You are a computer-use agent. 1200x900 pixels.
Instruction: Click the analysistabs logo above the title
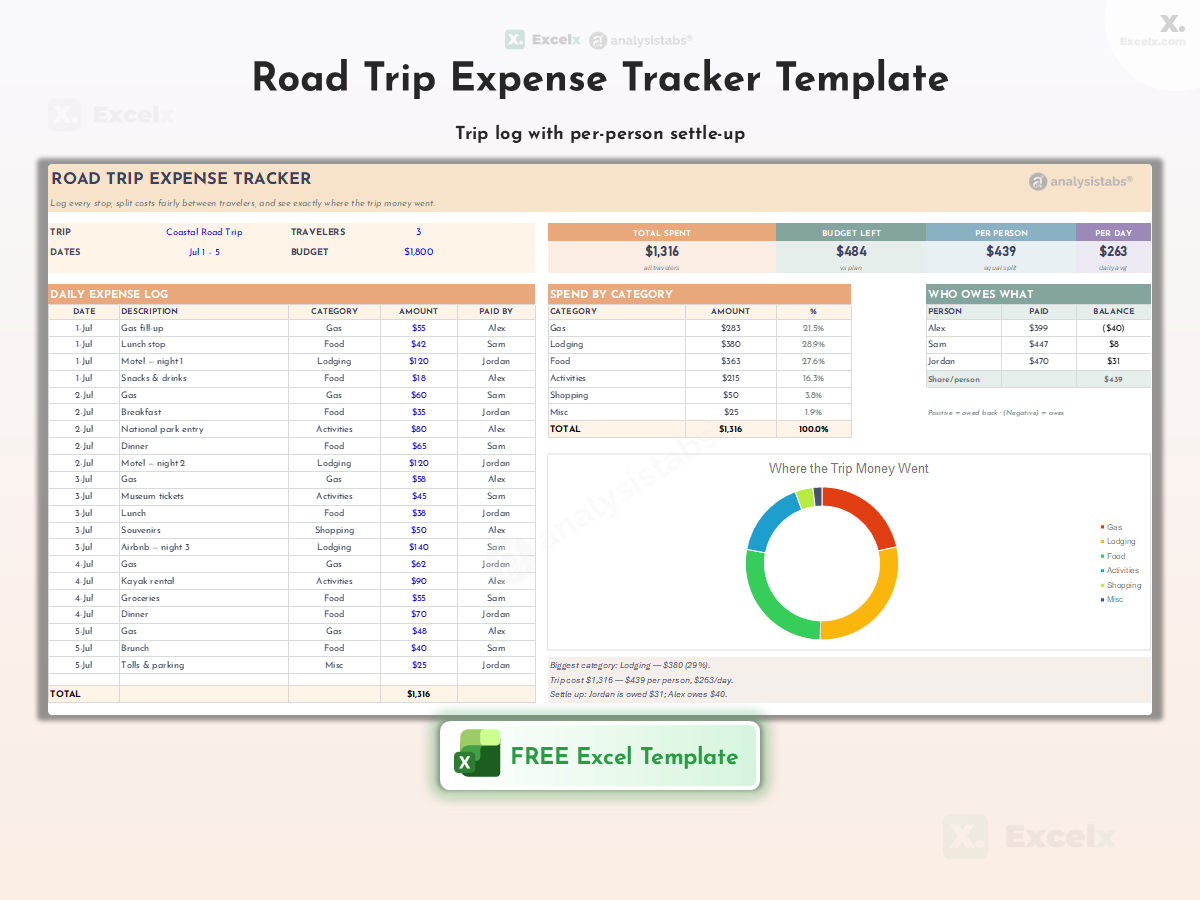click(641, 40)
